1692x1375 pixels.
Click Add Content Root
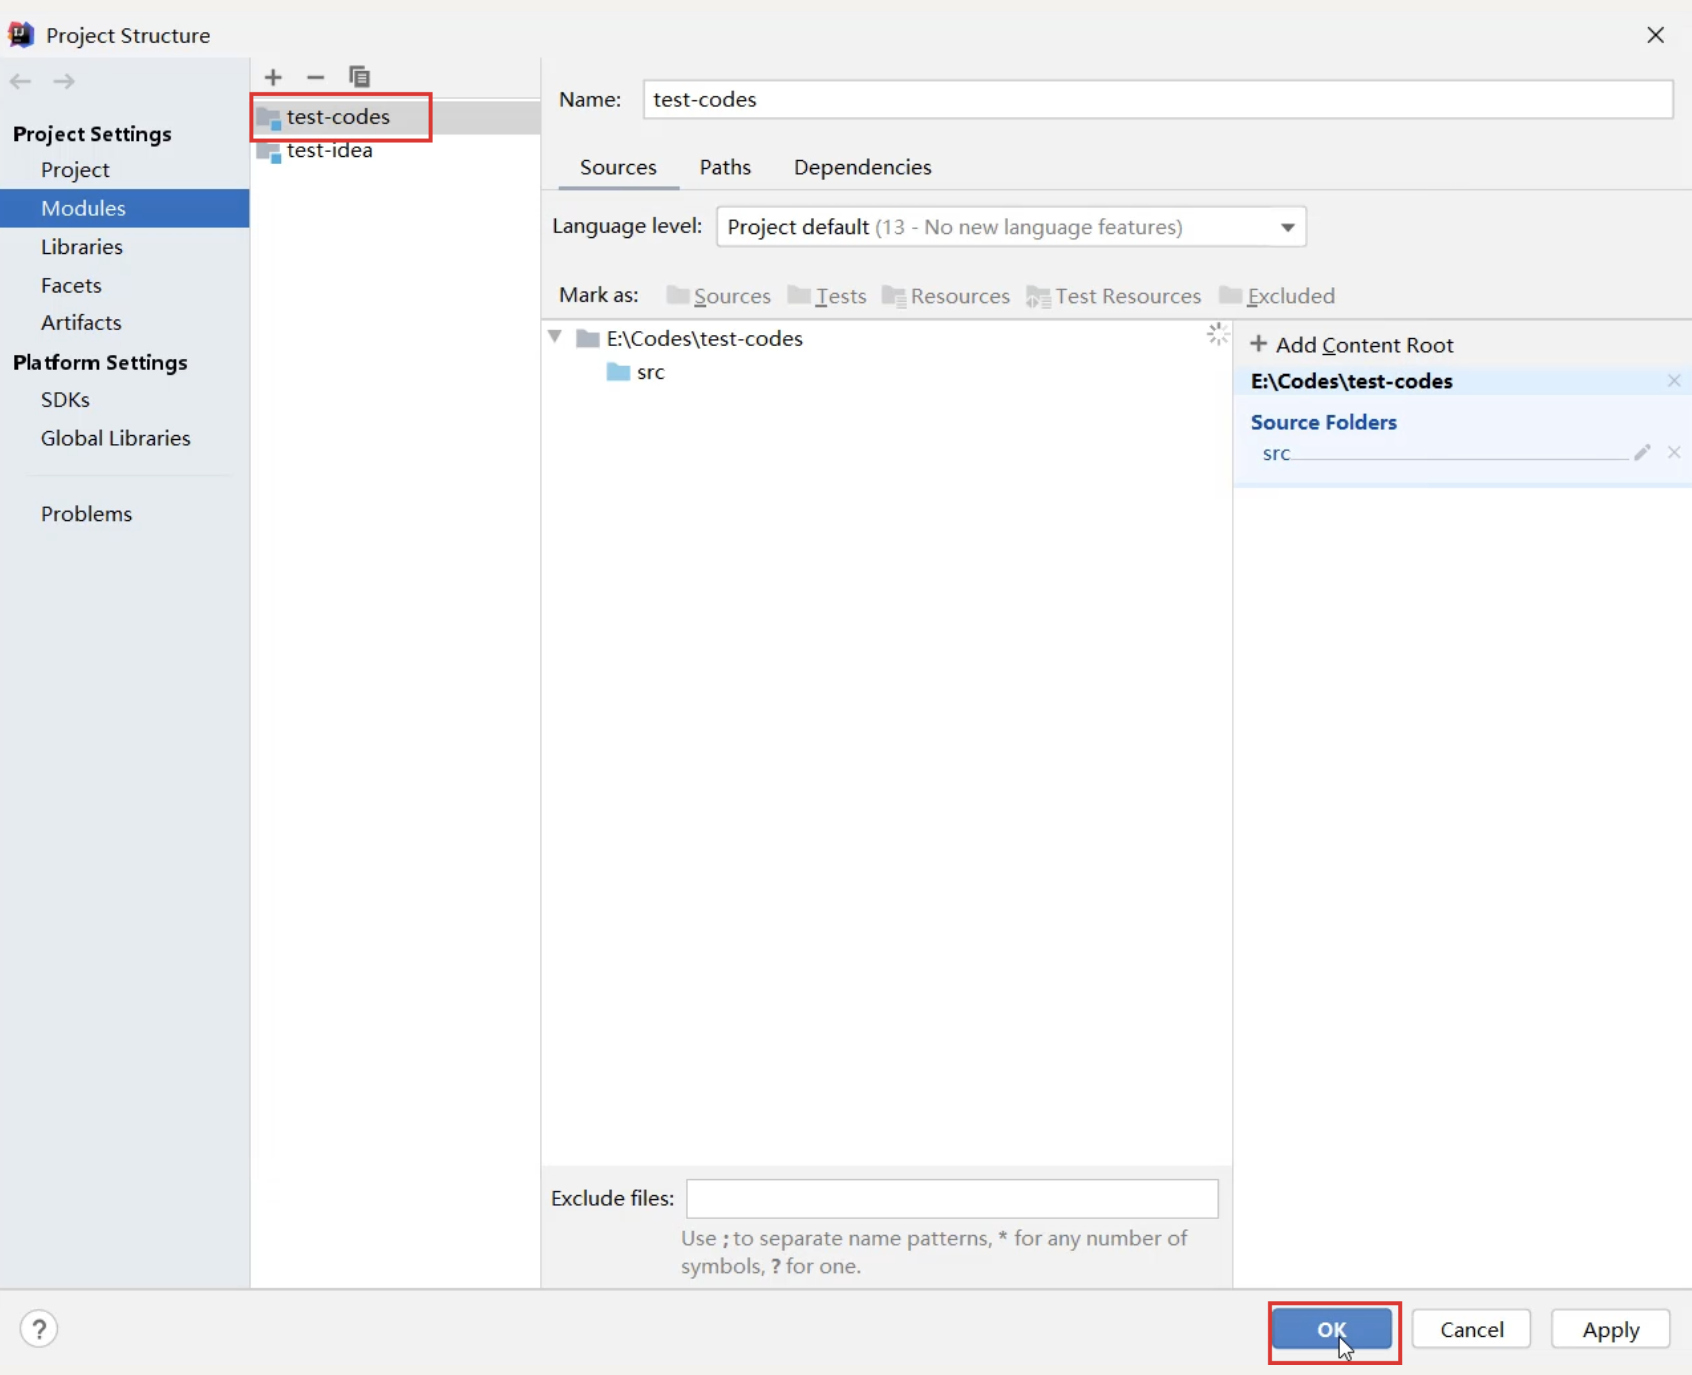coord(1352,345)
